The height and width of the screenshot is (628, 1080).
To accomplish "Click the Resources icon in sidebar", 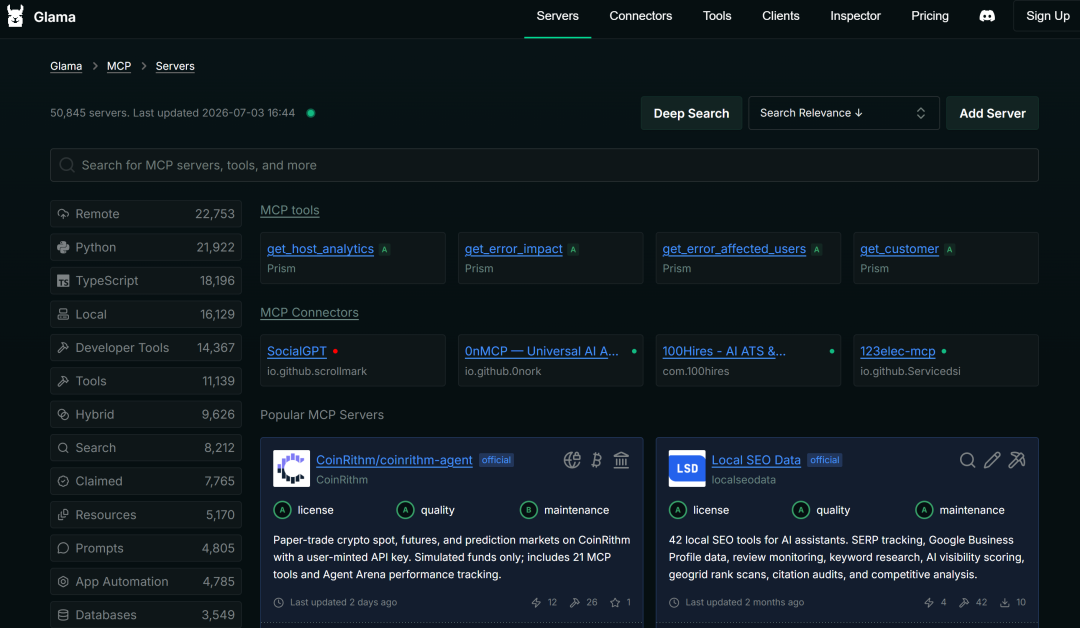I will click(63, 514).
